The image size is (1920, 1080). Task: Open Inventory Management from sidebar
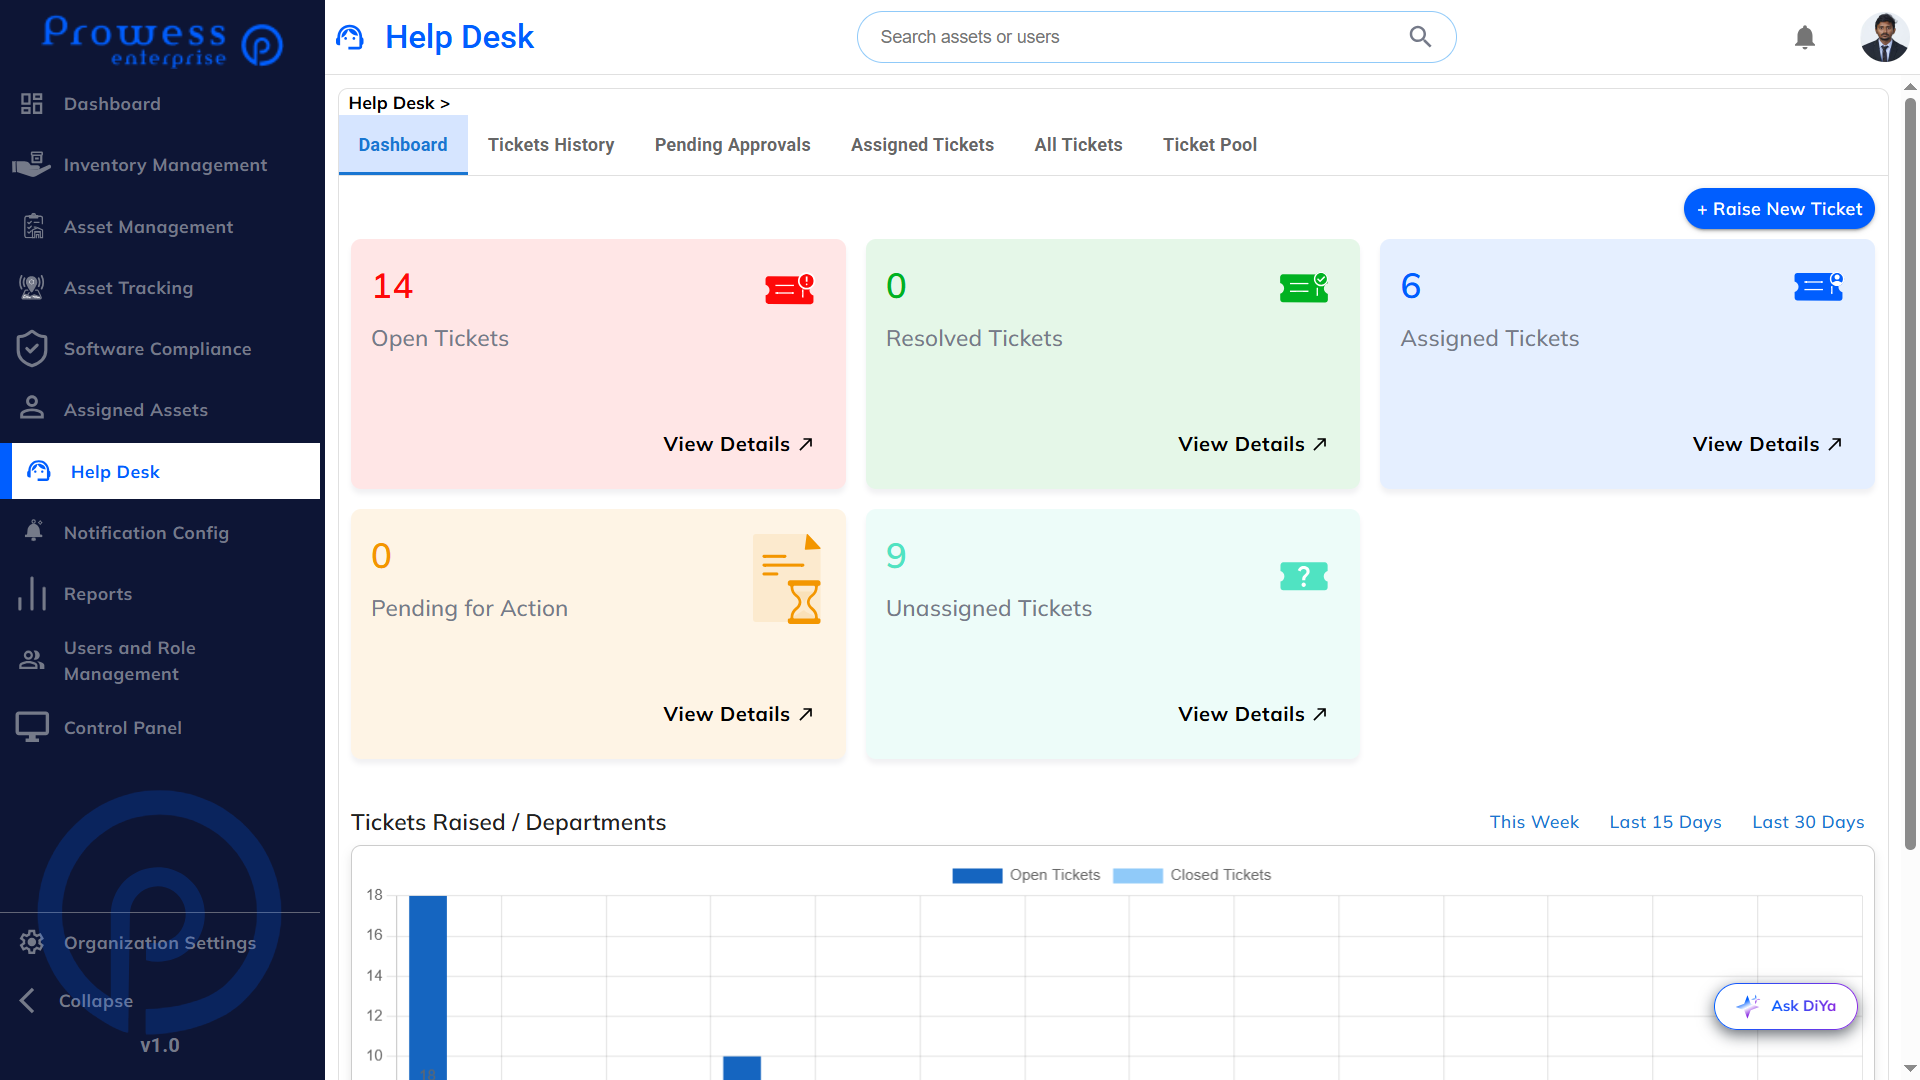(160, 165)
